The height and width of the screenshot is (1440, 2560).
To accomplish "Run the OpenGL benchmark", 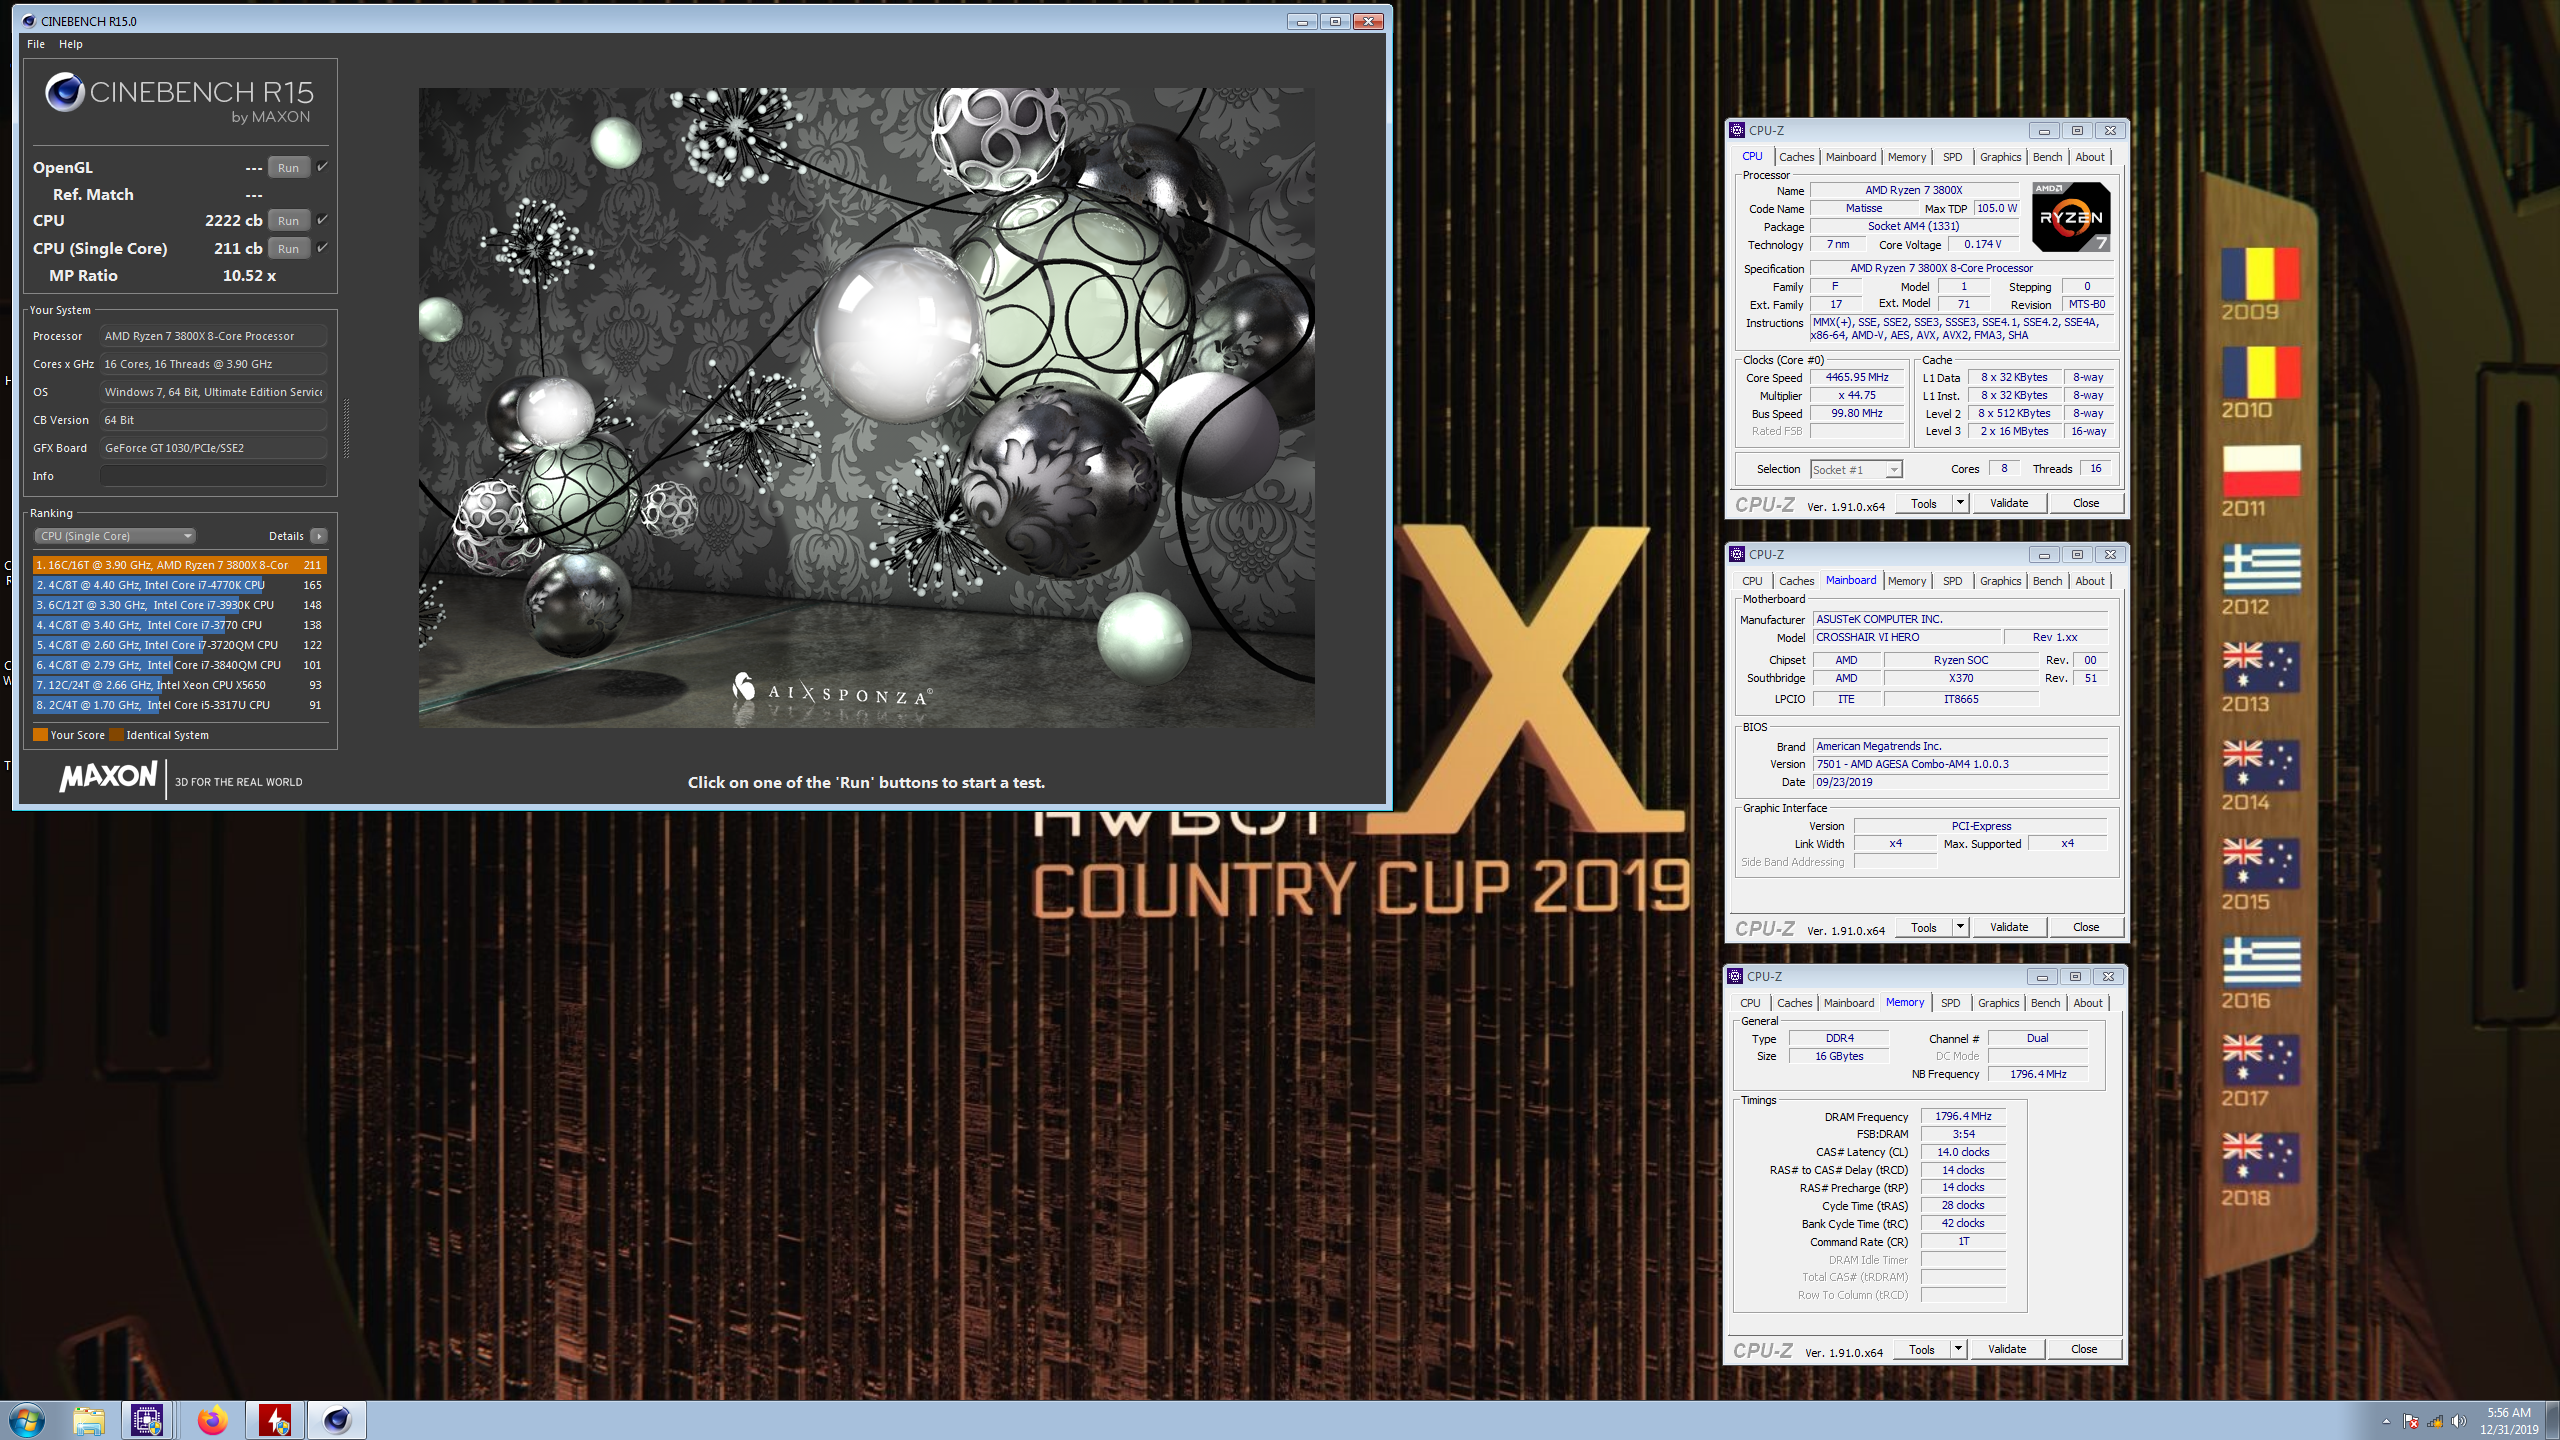I will [x=289, y=167].
